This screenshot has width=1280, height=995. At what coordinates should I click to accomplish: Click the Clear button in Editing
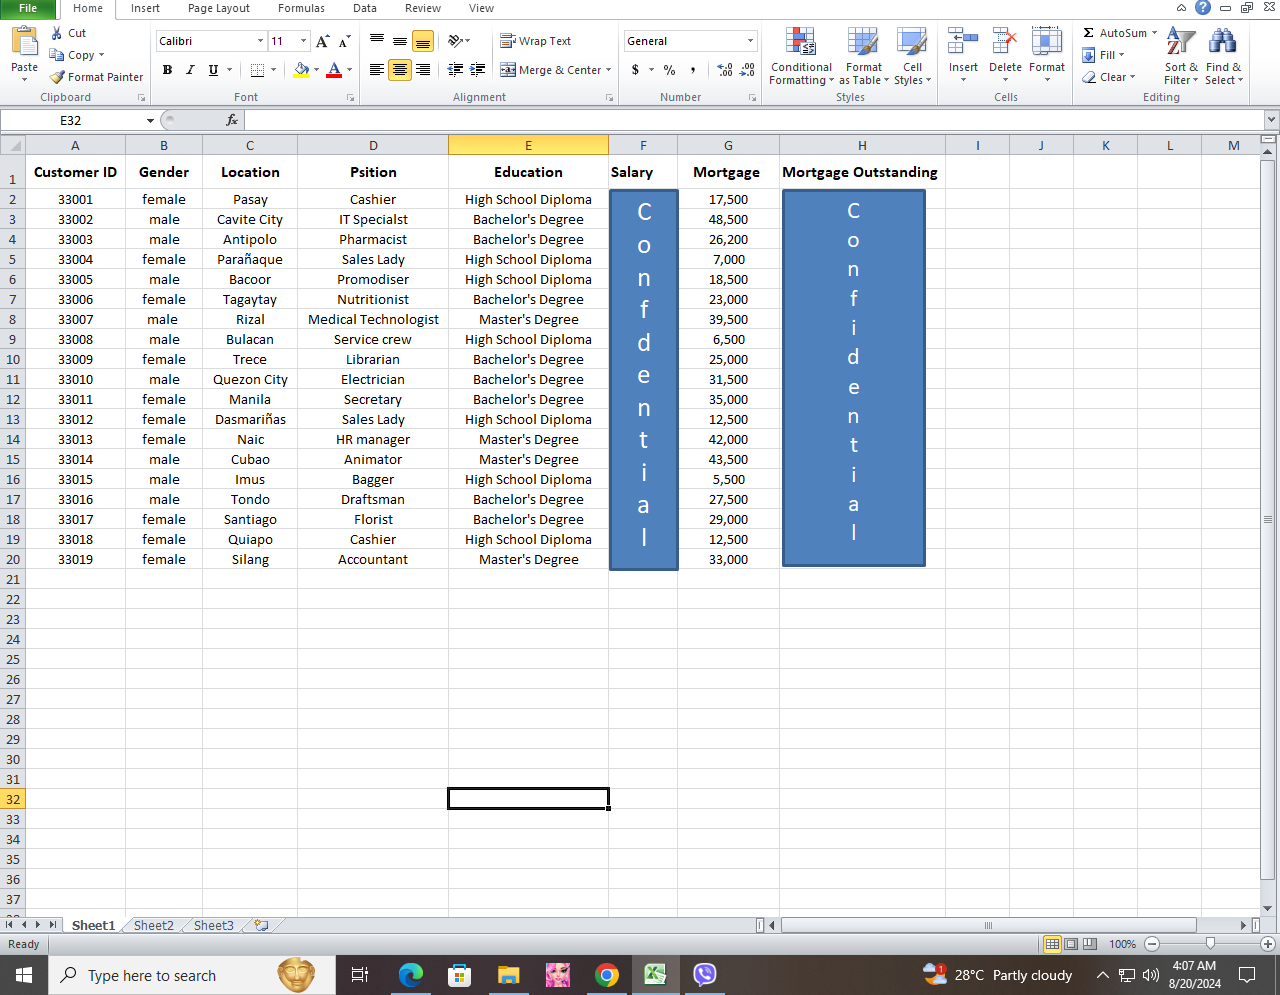tap(1108, 77)
